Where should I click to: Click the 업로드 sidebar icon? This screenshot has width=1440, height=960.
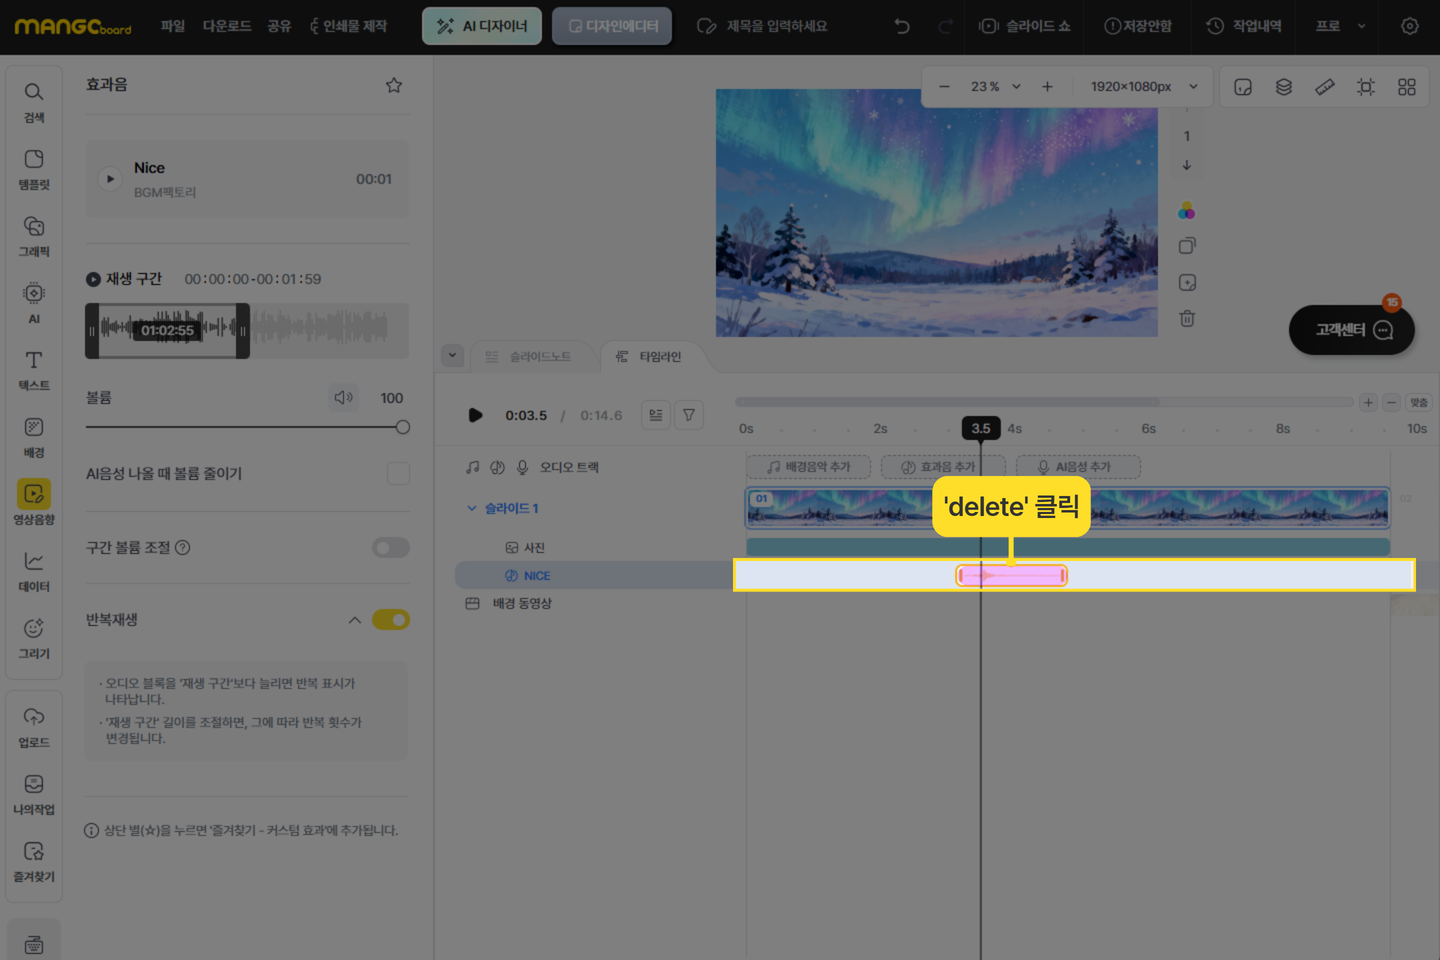34,726
